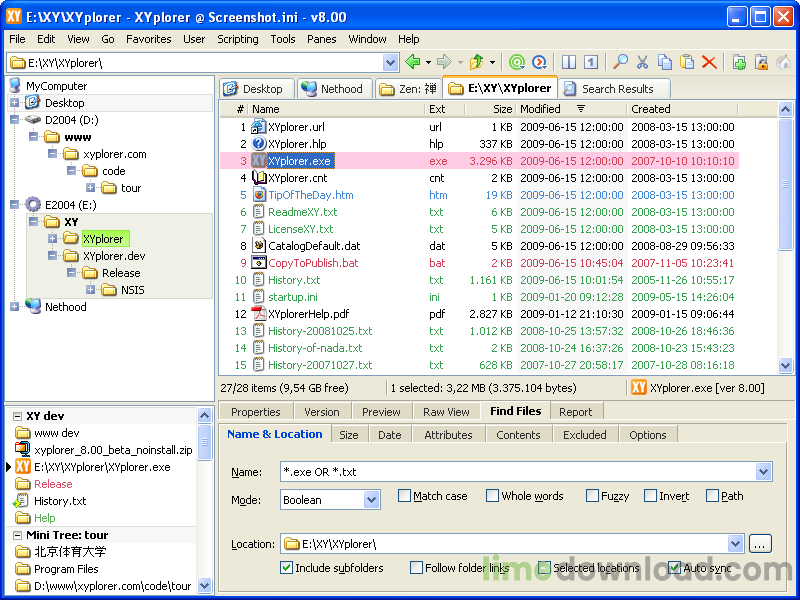Enable the Path checkbox
800x600 pixels.
(x=712, y=495)
